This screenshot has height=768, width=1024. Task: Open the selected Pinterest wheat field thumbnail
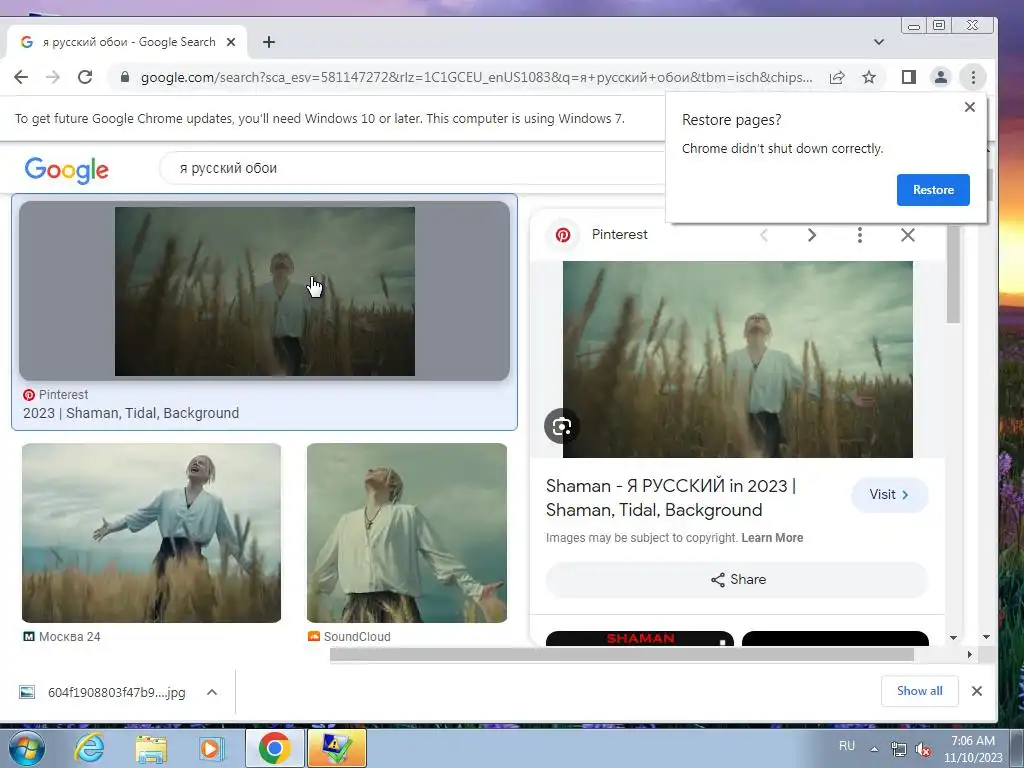point(264,291)
